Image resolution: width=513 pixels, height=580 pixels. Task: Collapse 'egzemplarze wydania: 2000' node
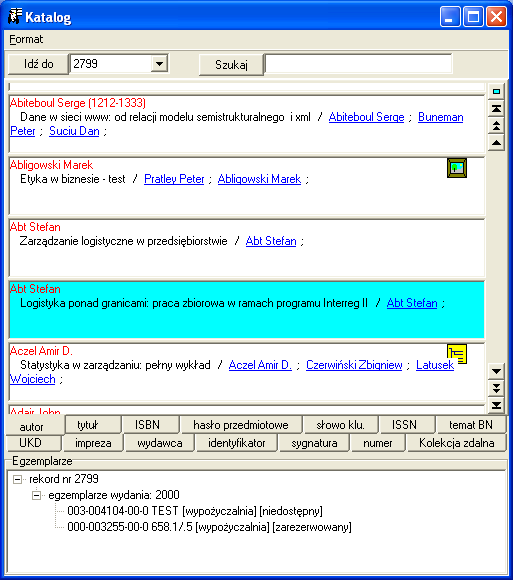pos(36,495)
